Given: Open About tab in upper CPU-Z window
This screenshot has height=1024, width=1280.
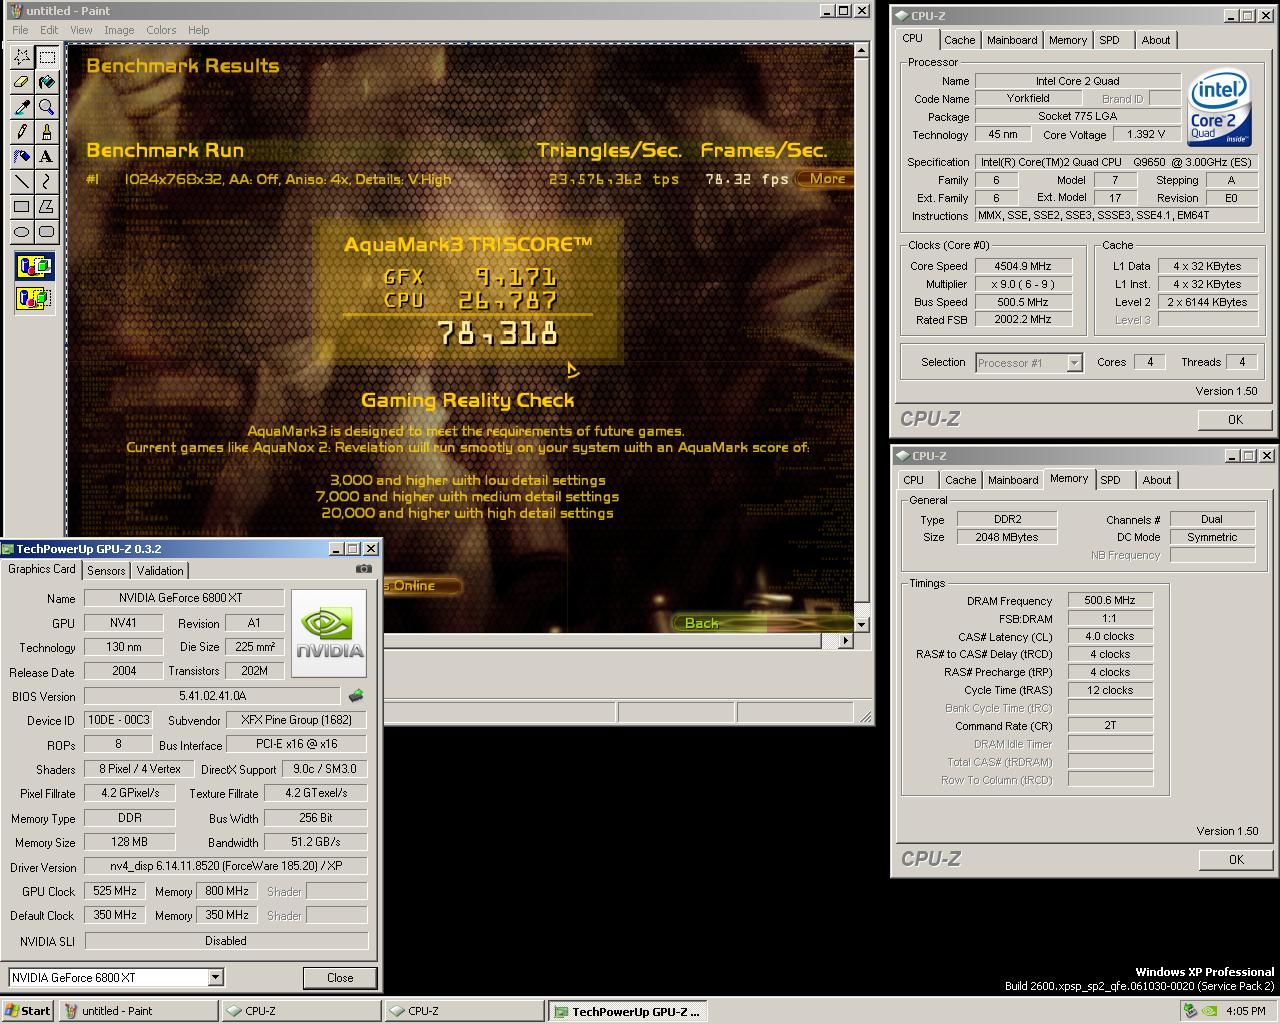Looking at the screenshot, I should tap(1156, 40).
